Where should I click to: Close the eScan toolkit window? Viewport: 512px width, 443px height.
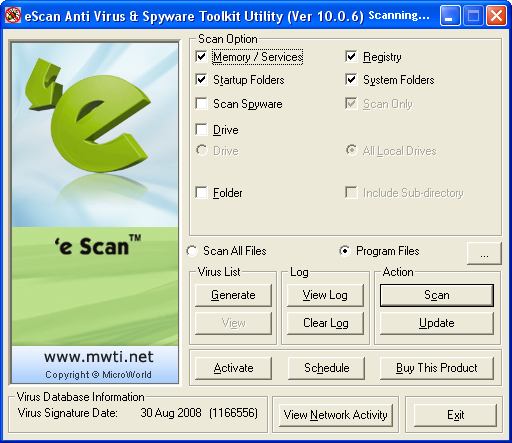click(496, 15)
